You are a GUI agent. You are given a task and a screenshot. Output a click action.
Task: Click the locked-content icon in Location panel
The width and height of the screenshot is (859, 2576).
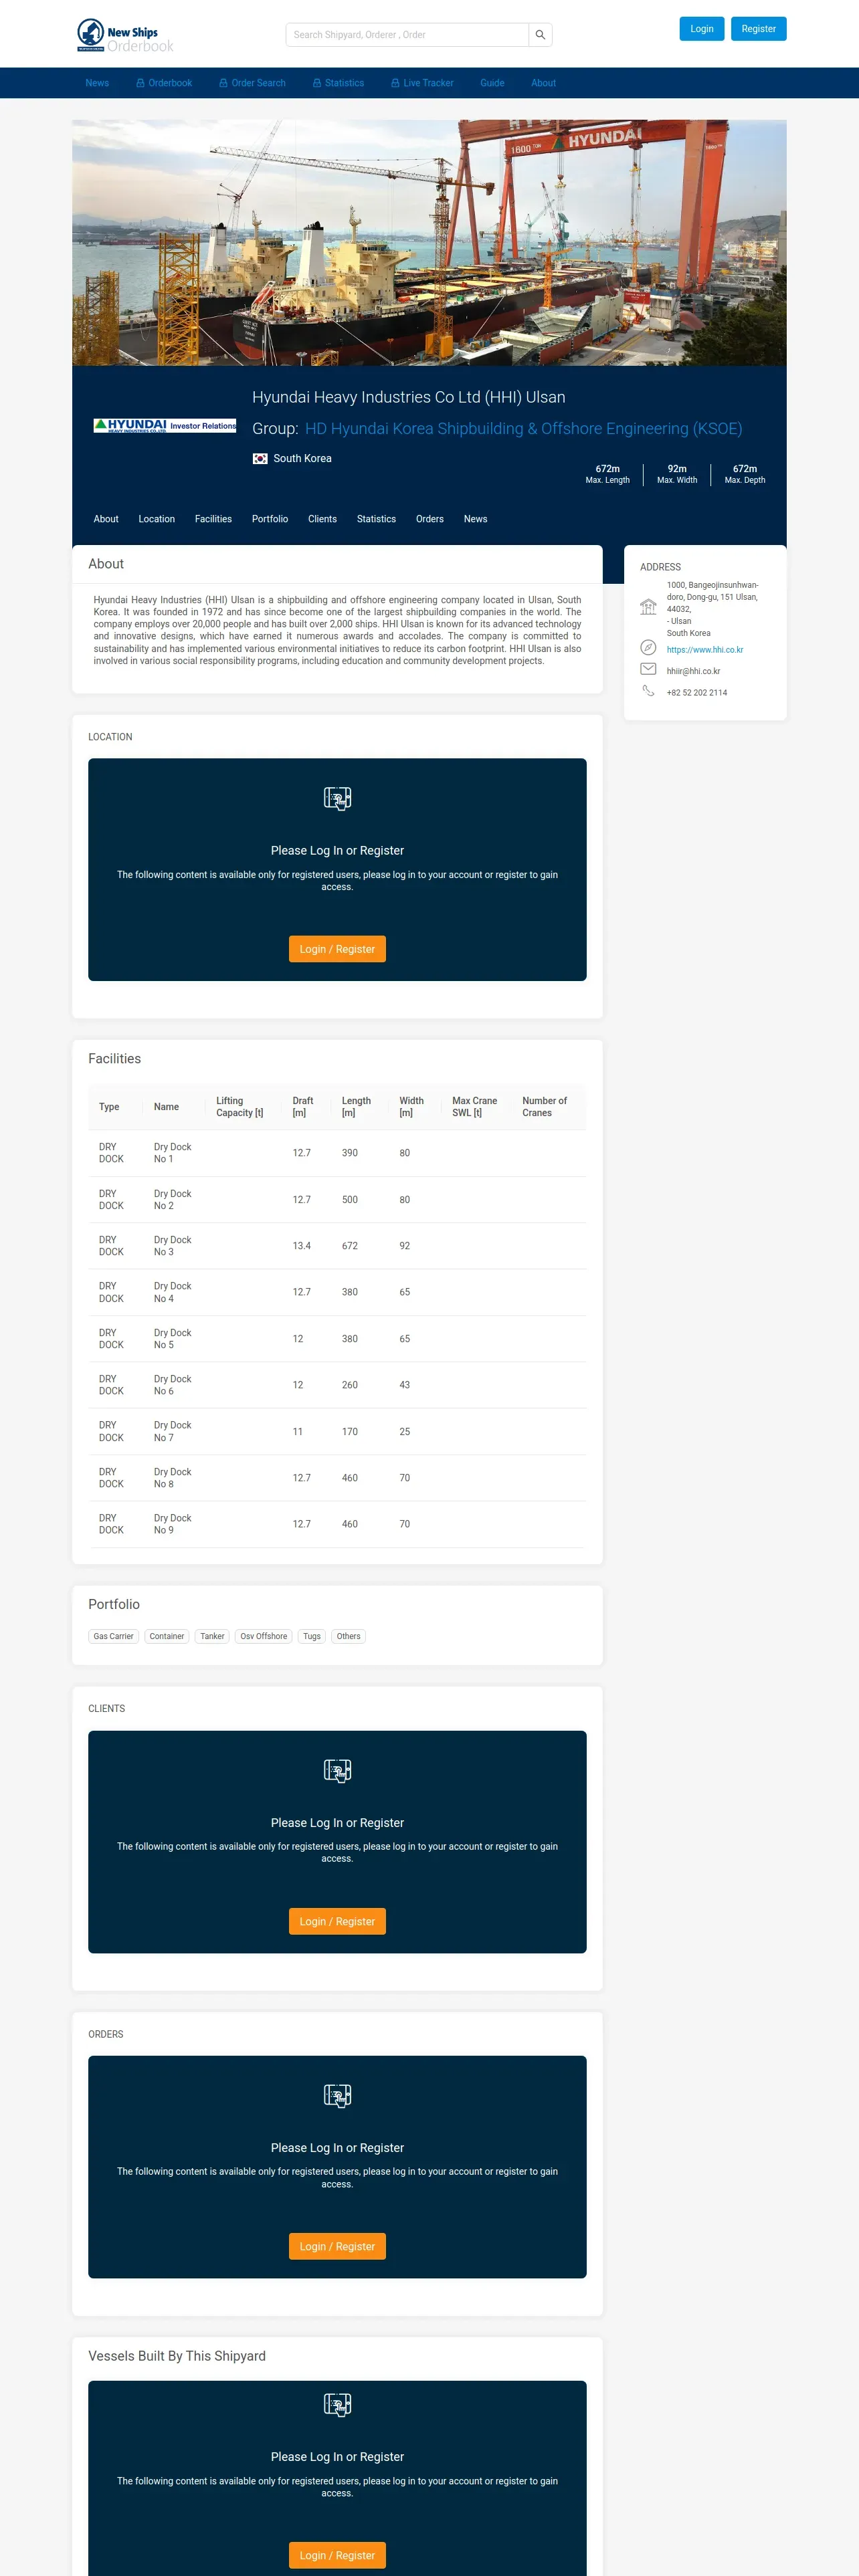pyautogui.click(x=337, y=798)
